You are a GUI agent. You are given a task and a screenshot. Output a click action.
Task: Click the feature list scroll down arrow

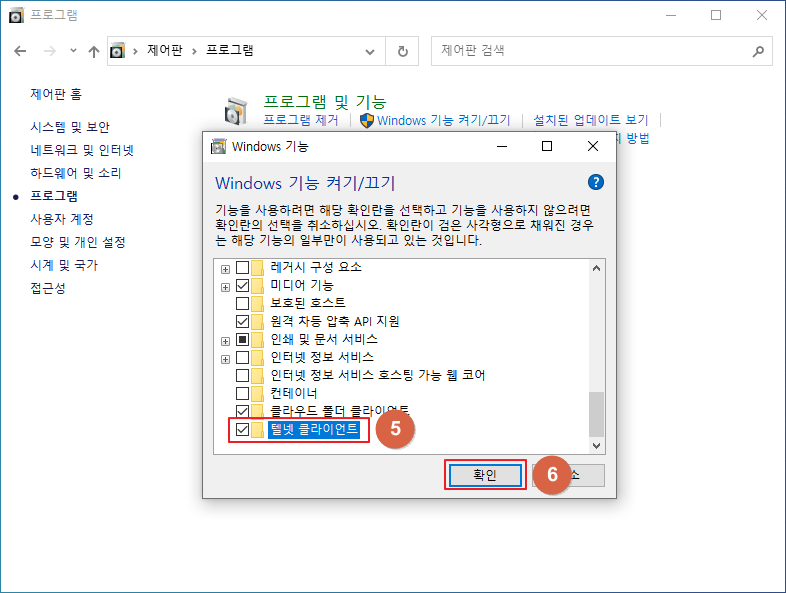[597, 446]
